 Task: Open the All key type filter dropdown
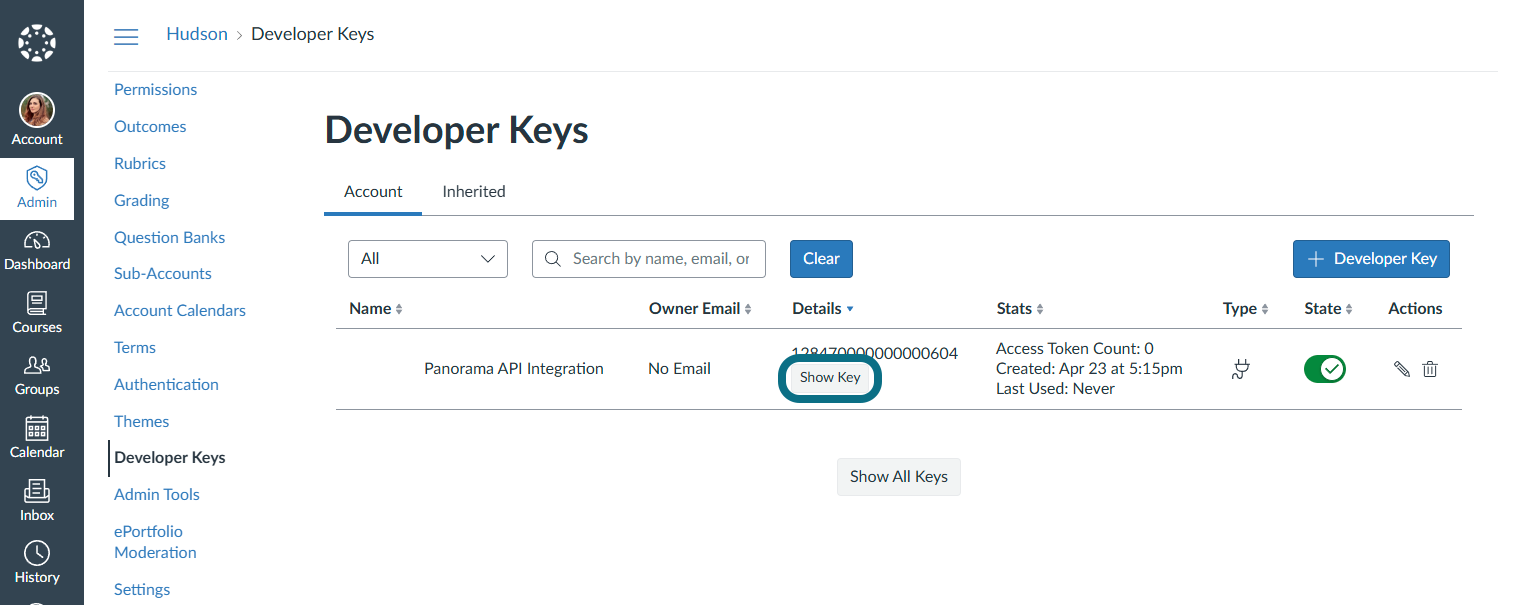[x=428, y=258]
